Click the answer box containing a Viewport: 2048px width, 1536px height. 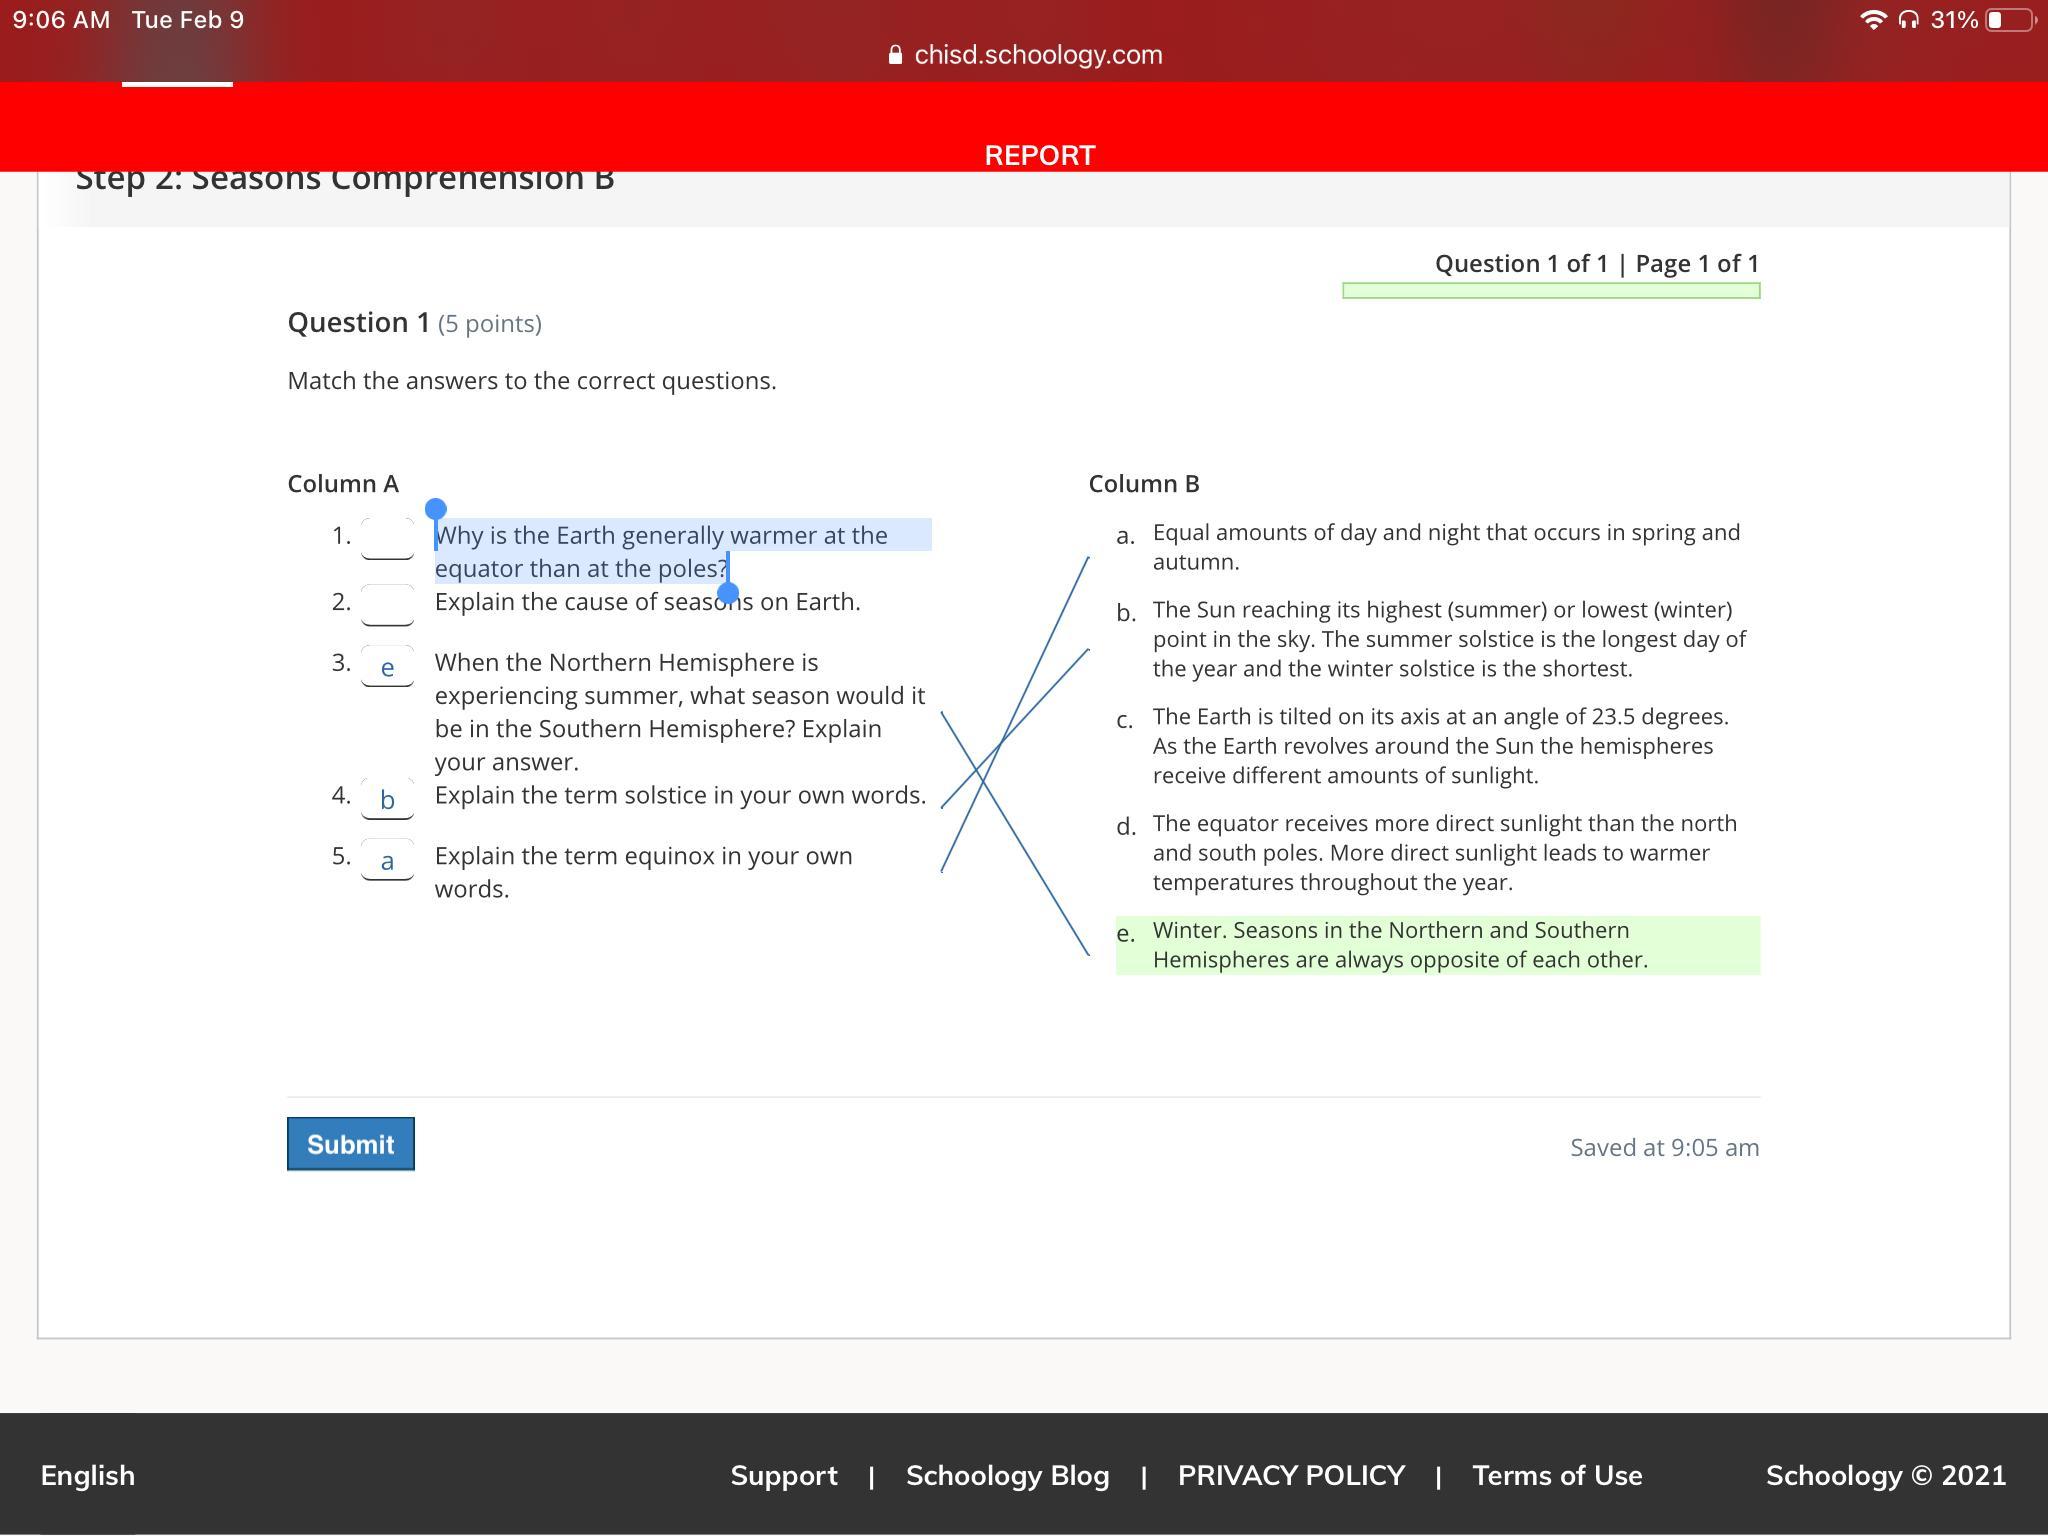[x=387, y=859]
